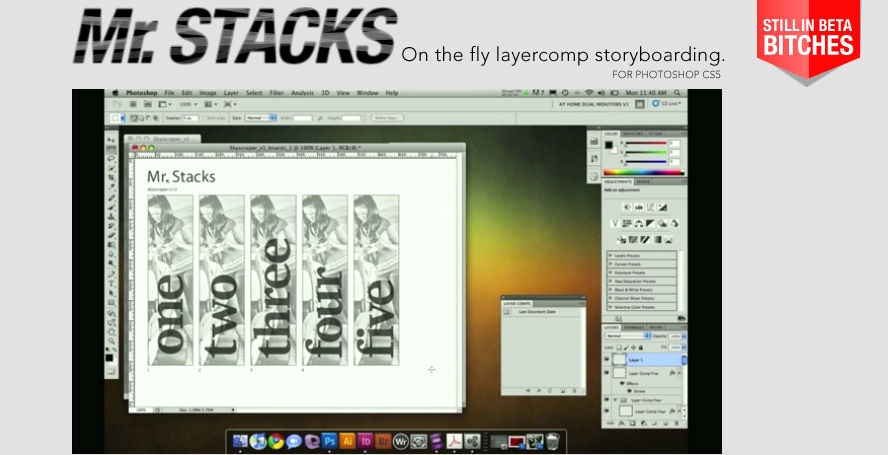Click the Layer 1 thumbnail
The image size is (888, 455).
pyautogui.click(x=619, y=359)
